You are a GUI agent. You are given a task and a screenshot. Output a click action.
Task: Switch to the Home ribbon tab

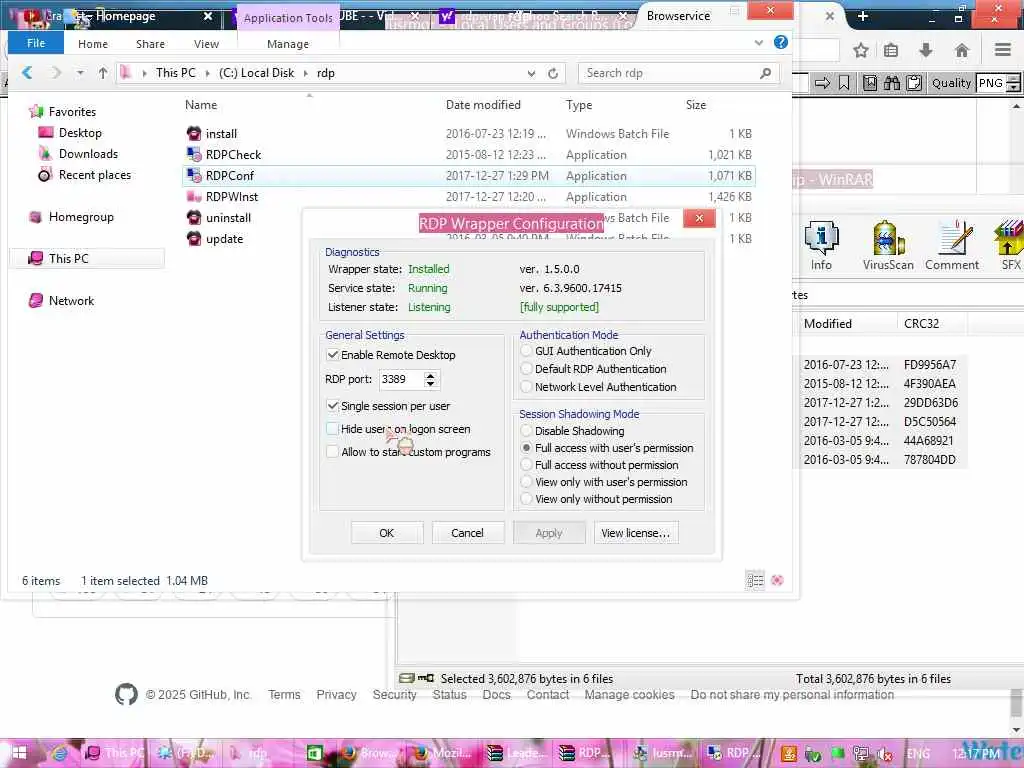(93, 44)
